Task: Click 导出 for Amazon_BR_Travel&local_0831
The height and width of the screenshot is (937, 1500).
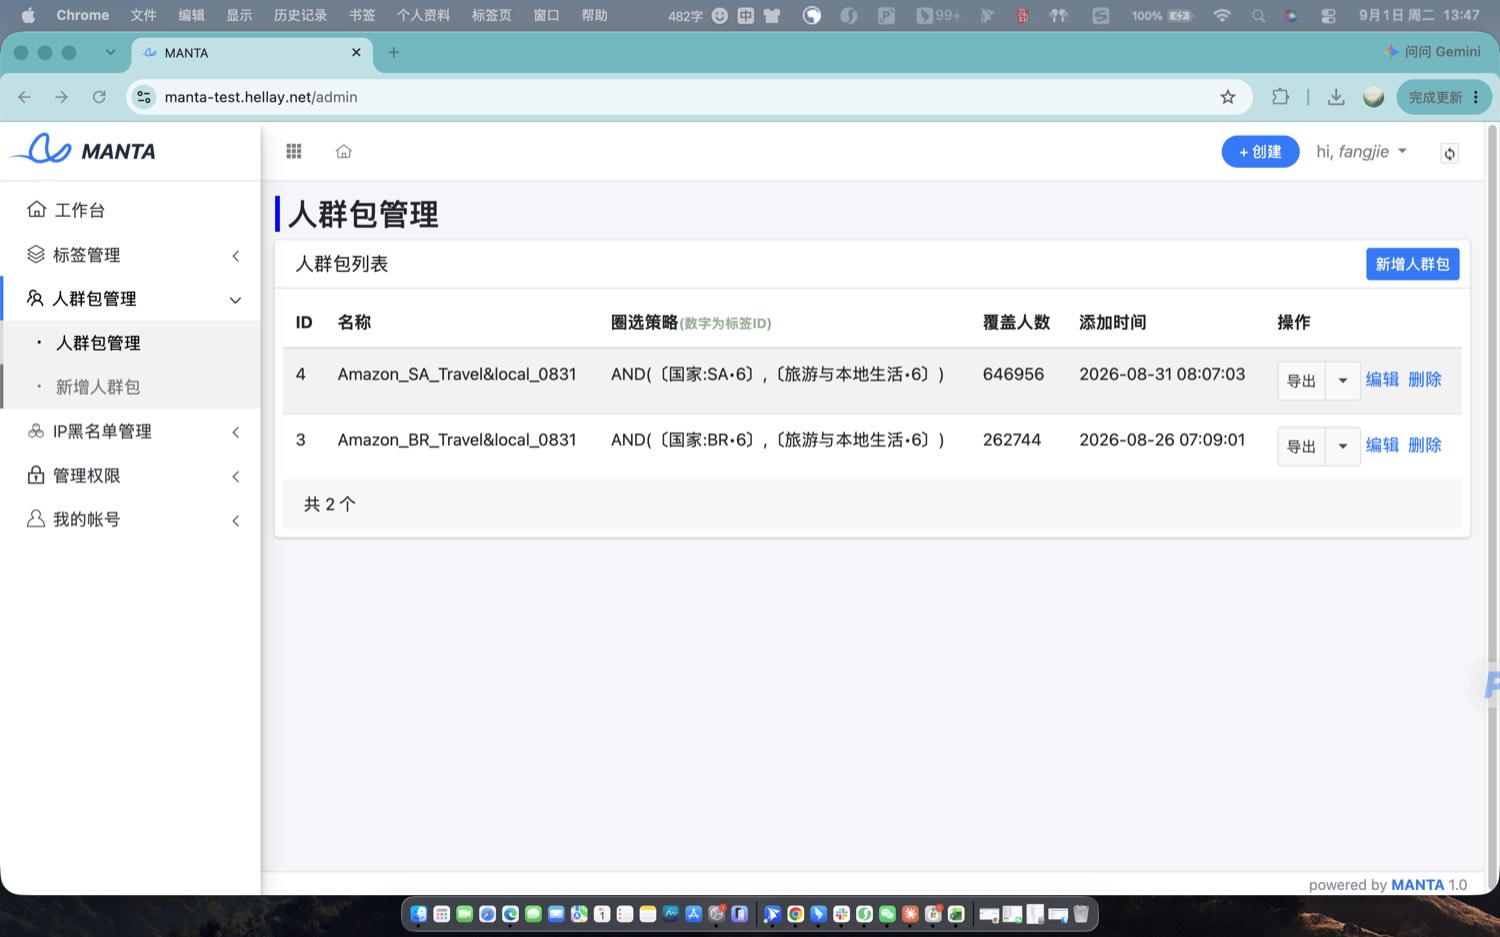Action: 1301,446
